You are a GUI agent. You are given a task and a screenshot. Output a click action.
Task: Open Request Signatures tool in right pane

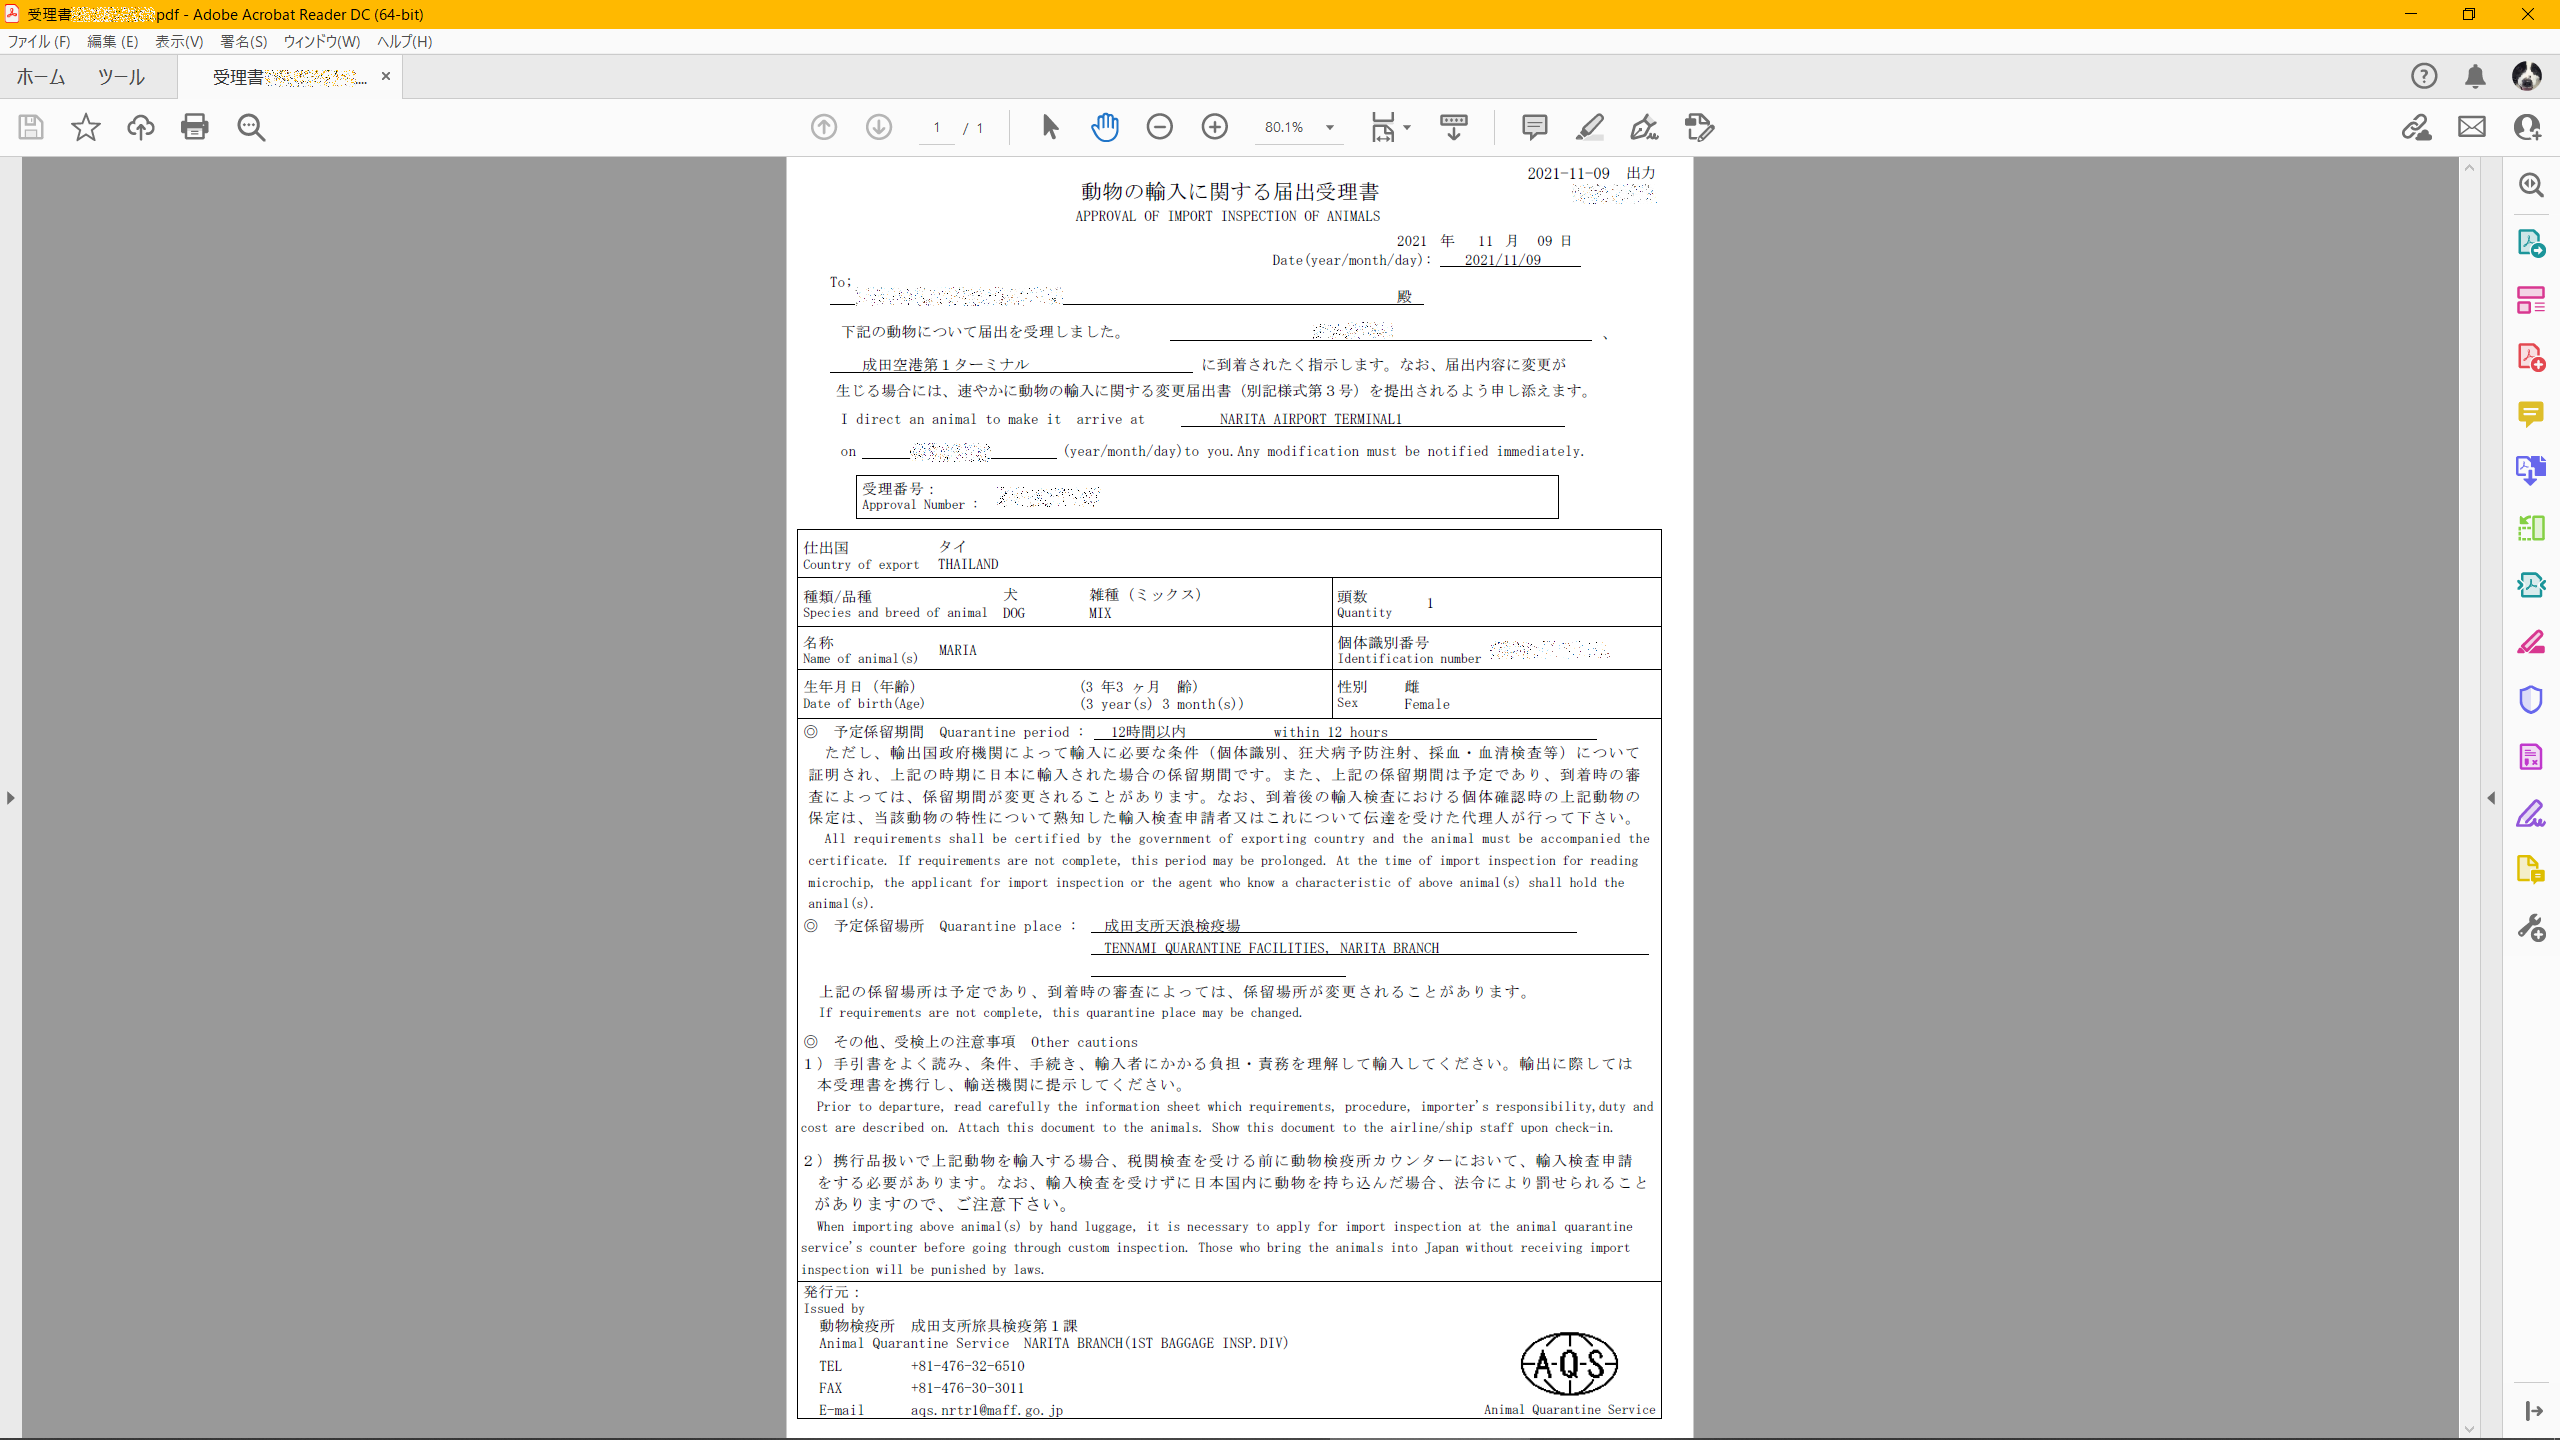click(2531, 584)
